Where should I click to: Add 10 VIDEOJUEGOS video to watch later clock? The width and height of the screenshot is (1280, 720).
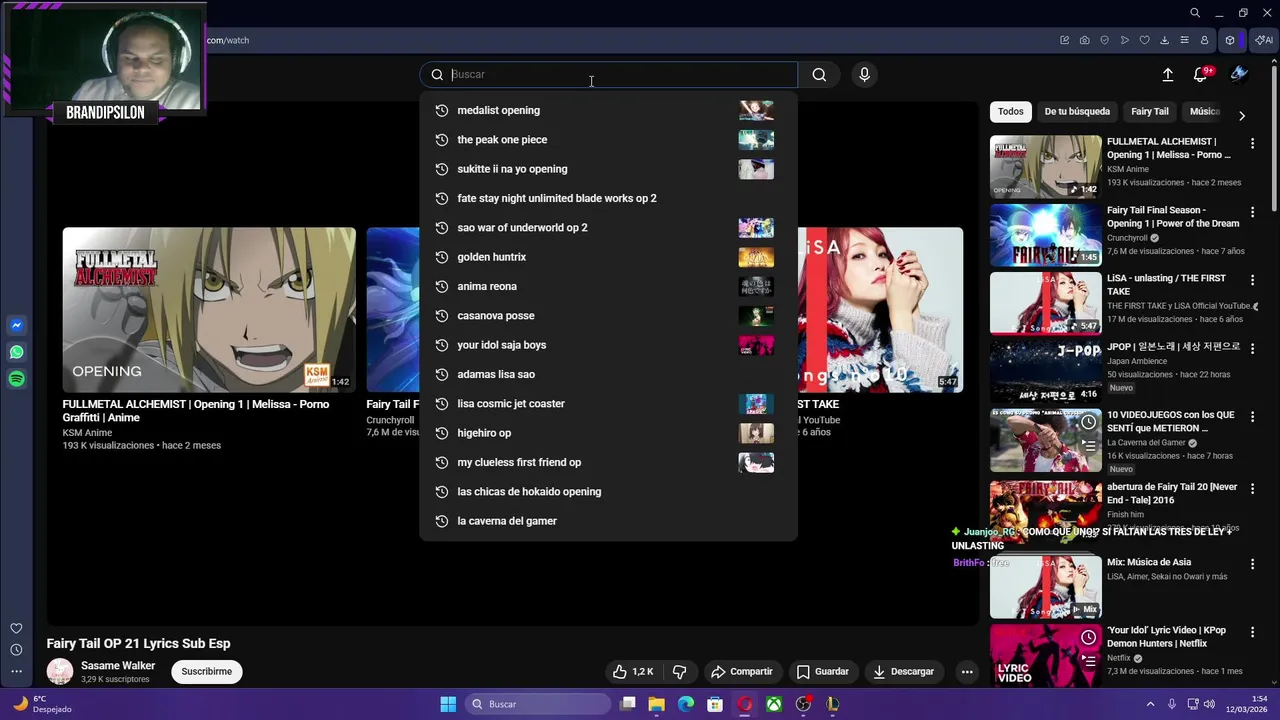(1088, 422)
